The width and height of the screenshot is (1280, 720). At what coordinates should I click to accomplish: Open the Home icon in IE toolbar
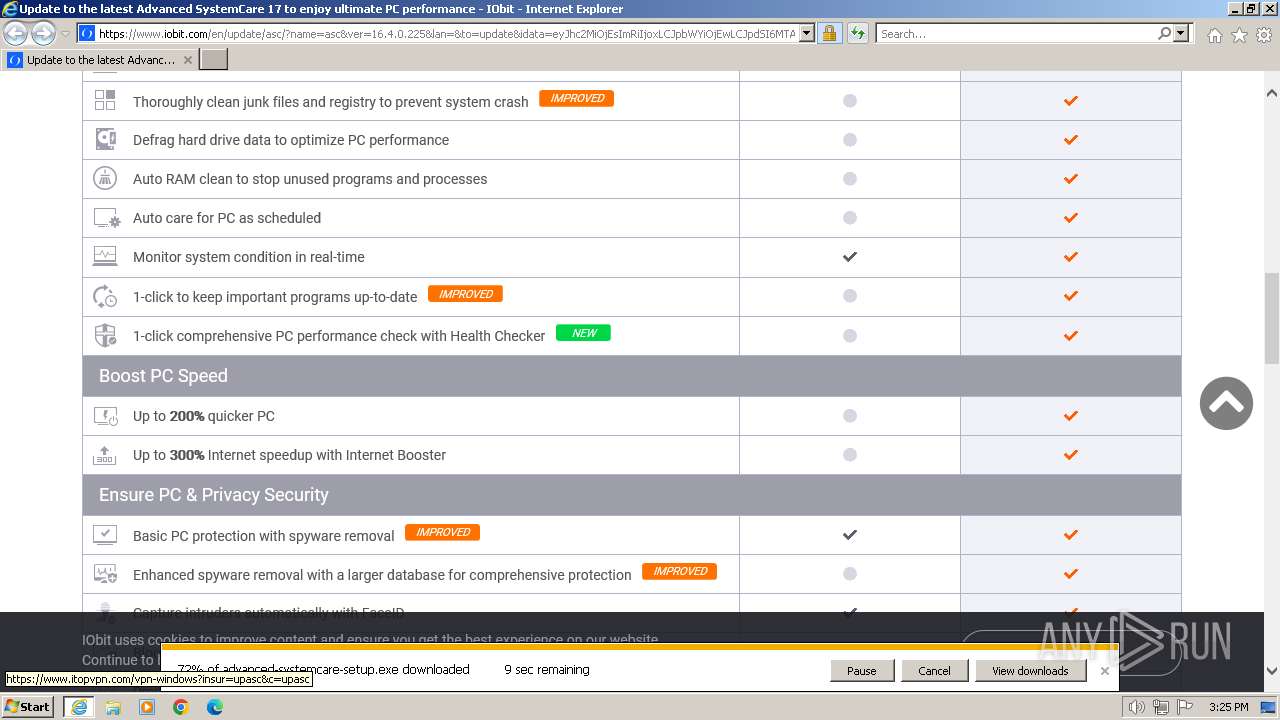click(x=1214, y=35)
